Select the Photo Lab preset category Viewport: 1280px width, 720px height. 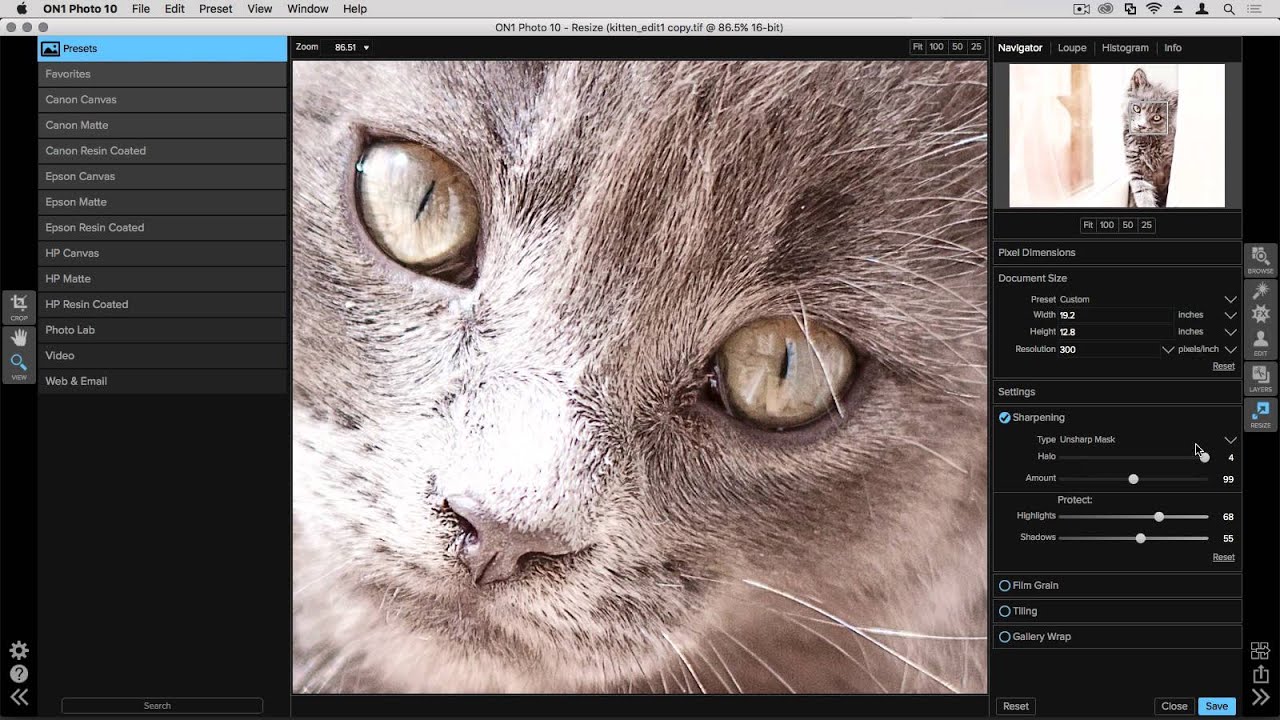tap(163, 330)
